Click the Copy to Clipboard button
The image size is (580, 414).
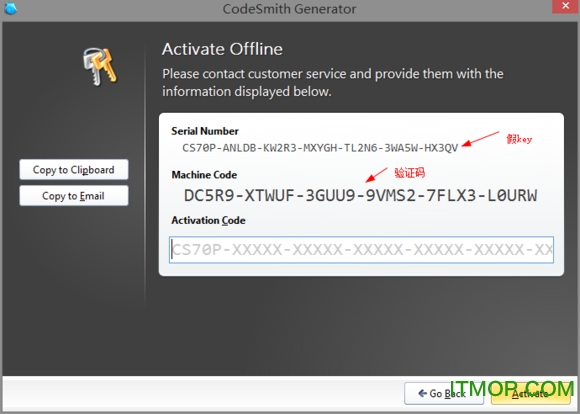coord(74,169)
